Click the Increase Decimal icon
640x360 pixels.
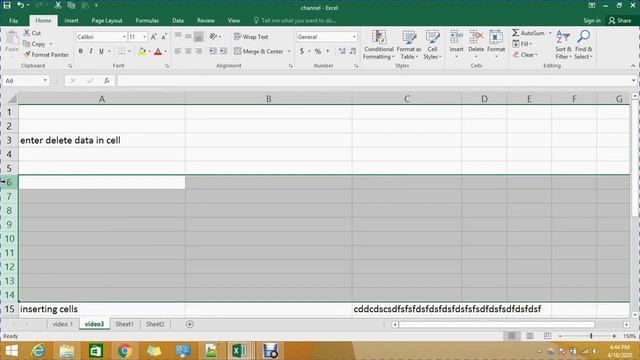pyautogui.click(x=342, y=51)
